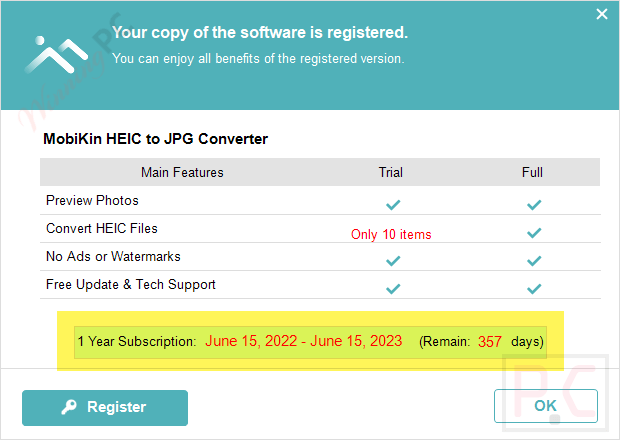Click the Register button label
620x440 pixels.
pos(116,407)
